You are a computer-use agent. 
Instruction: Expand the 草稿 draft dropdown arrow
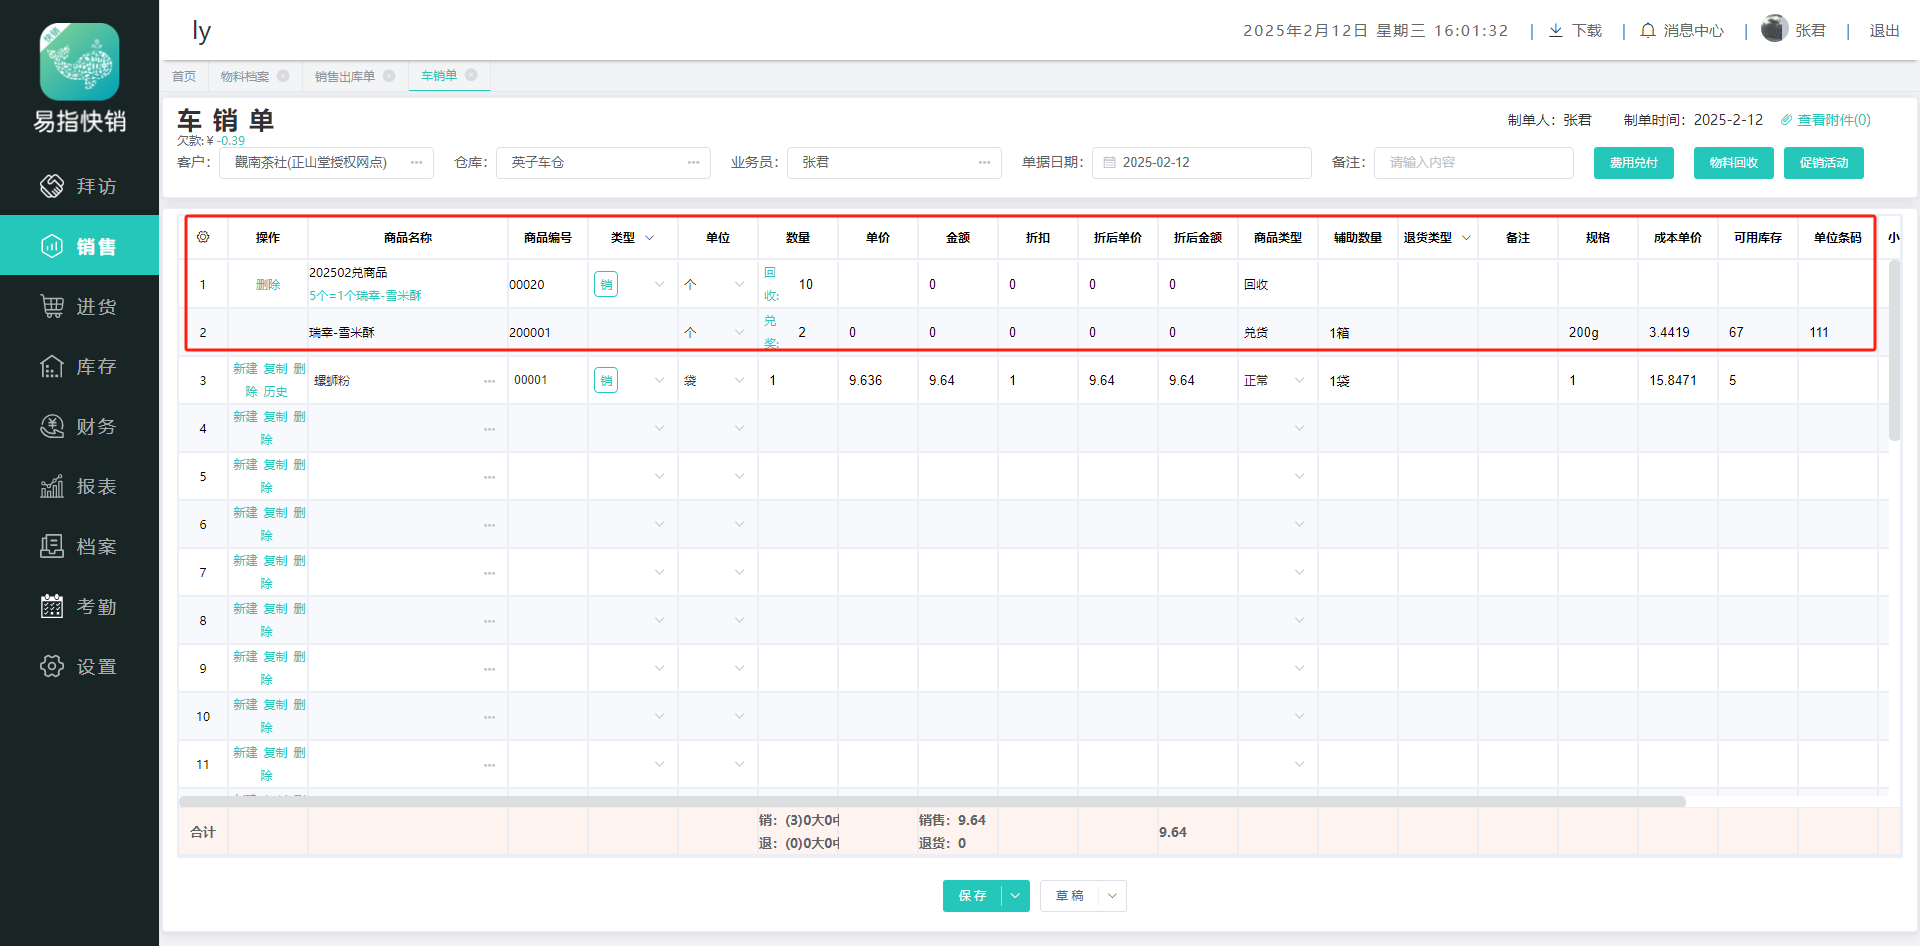pos(1112,896)
